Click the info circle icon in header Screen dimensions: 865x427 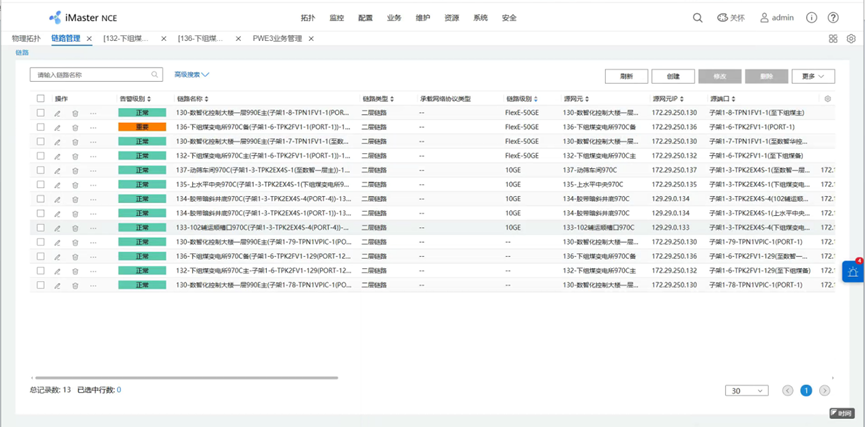(811, 18)
